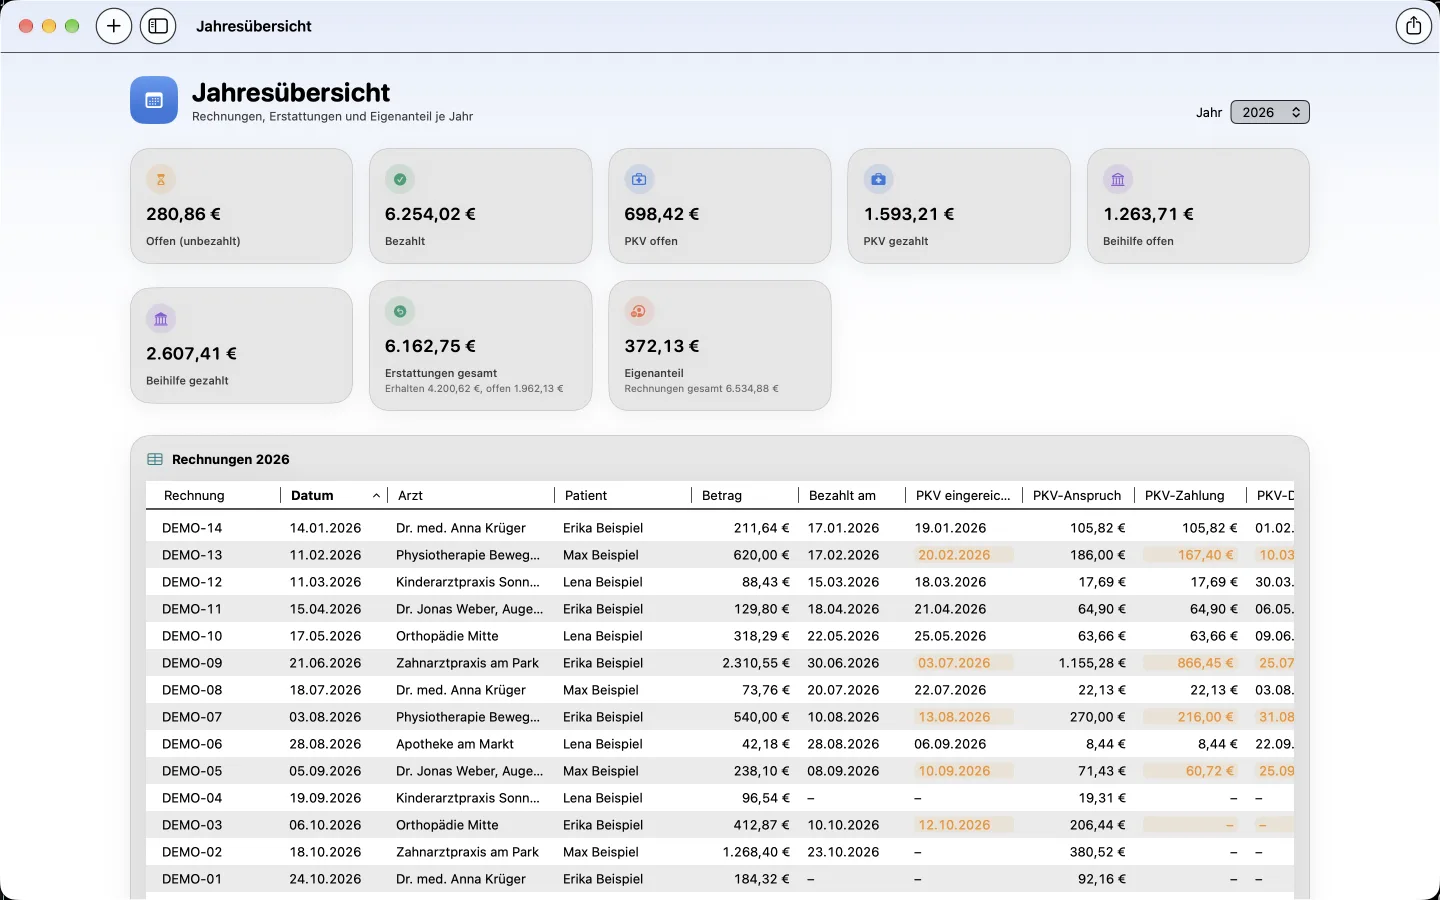Click Orthopädie Mitte in DEMO-03 row
The height and width of the screenshot is (900, 1440).
coord(447,825)
